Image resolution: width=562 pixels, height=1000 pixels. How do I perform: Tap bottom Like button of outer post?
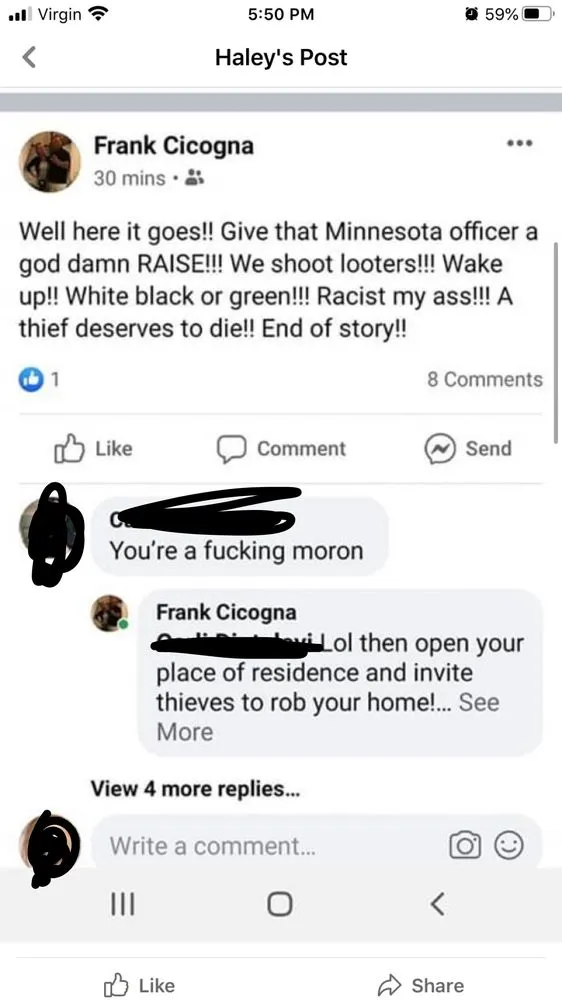click(139, 985)
